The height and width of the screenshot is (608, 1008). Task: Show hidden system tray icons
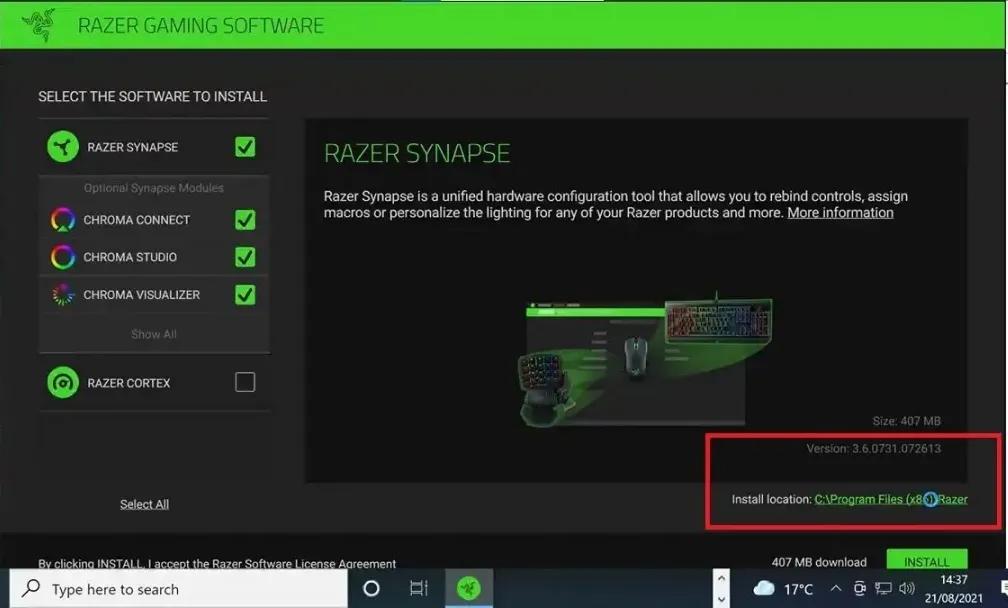[x=836, y=588]
